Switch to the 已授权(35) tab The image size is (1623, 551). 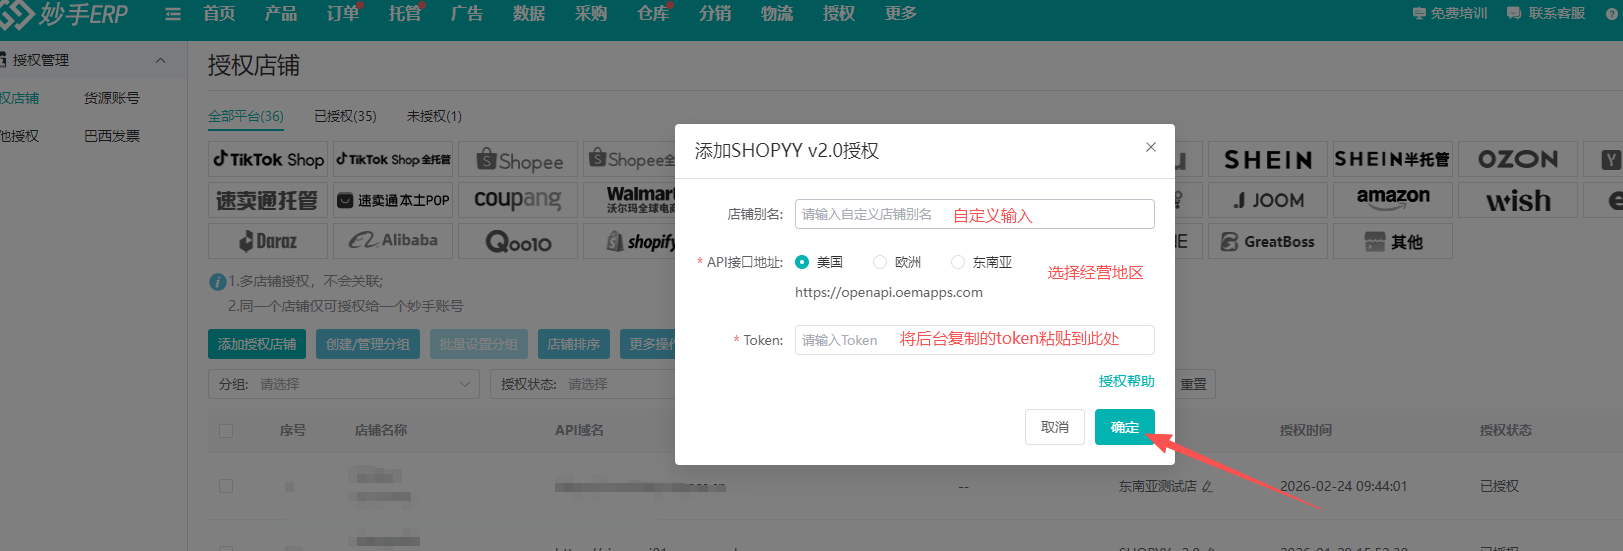pyautogui.click(x=345, y=116)
